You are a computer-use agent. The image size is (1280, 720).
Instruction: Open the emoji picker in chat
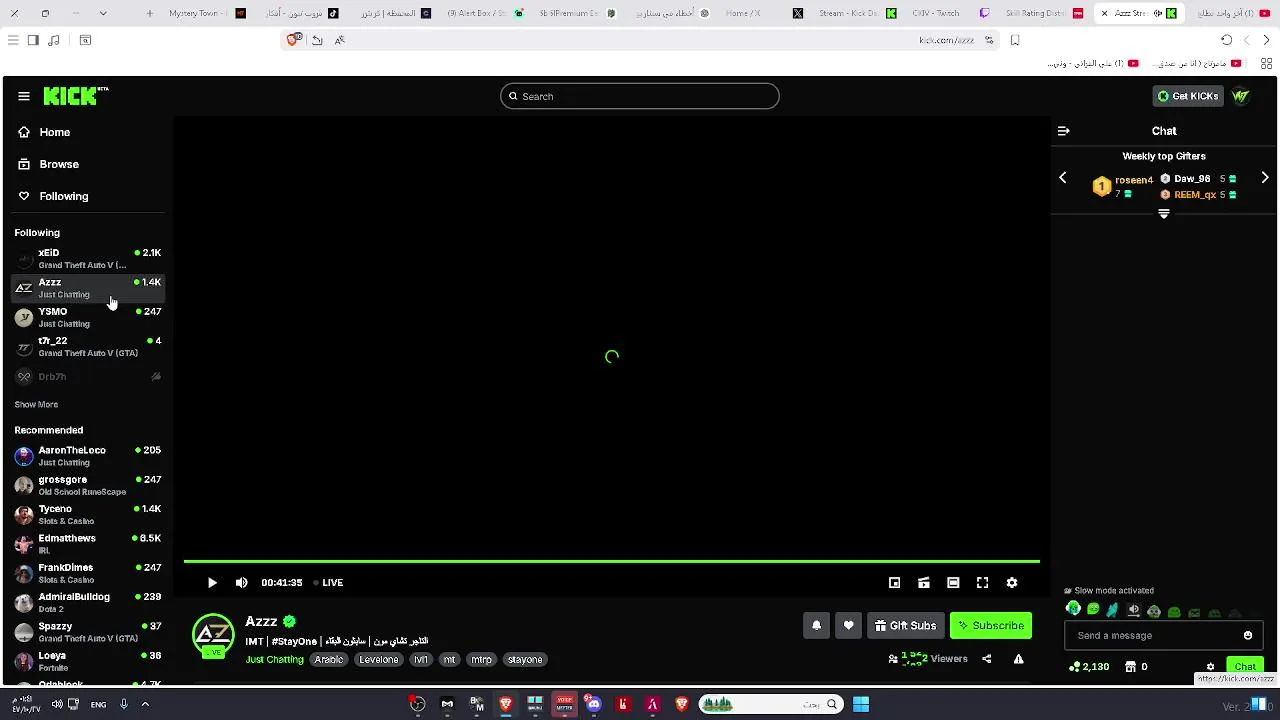click(x=1248, y=635)
